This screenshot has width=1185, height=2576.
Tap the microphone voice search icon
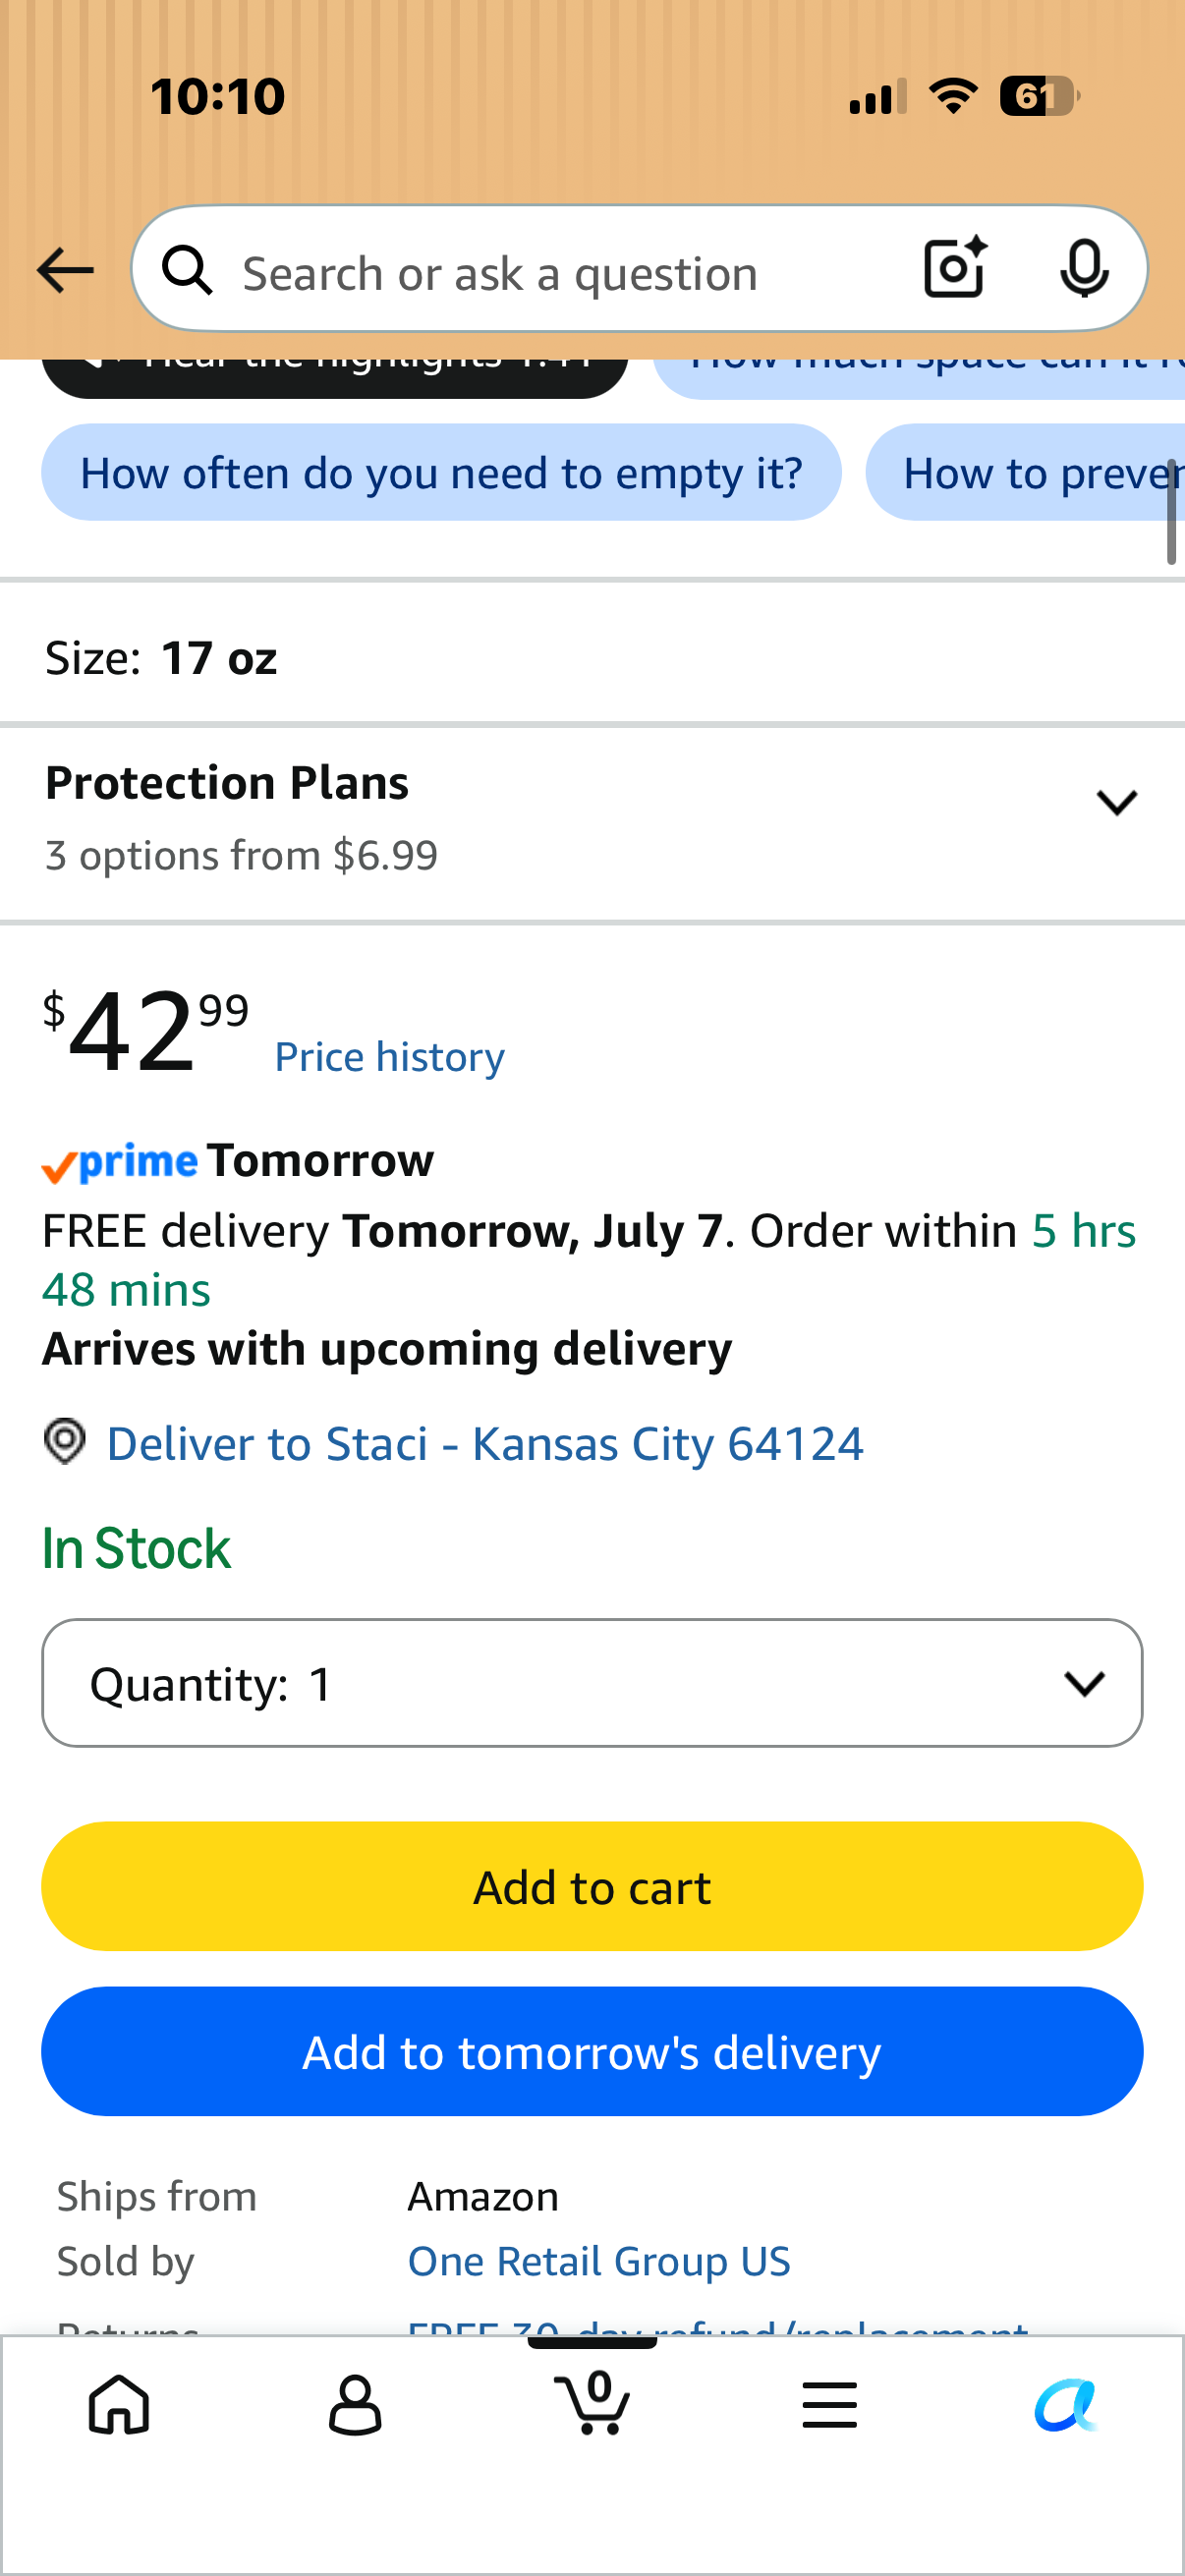pos(1084,269)
